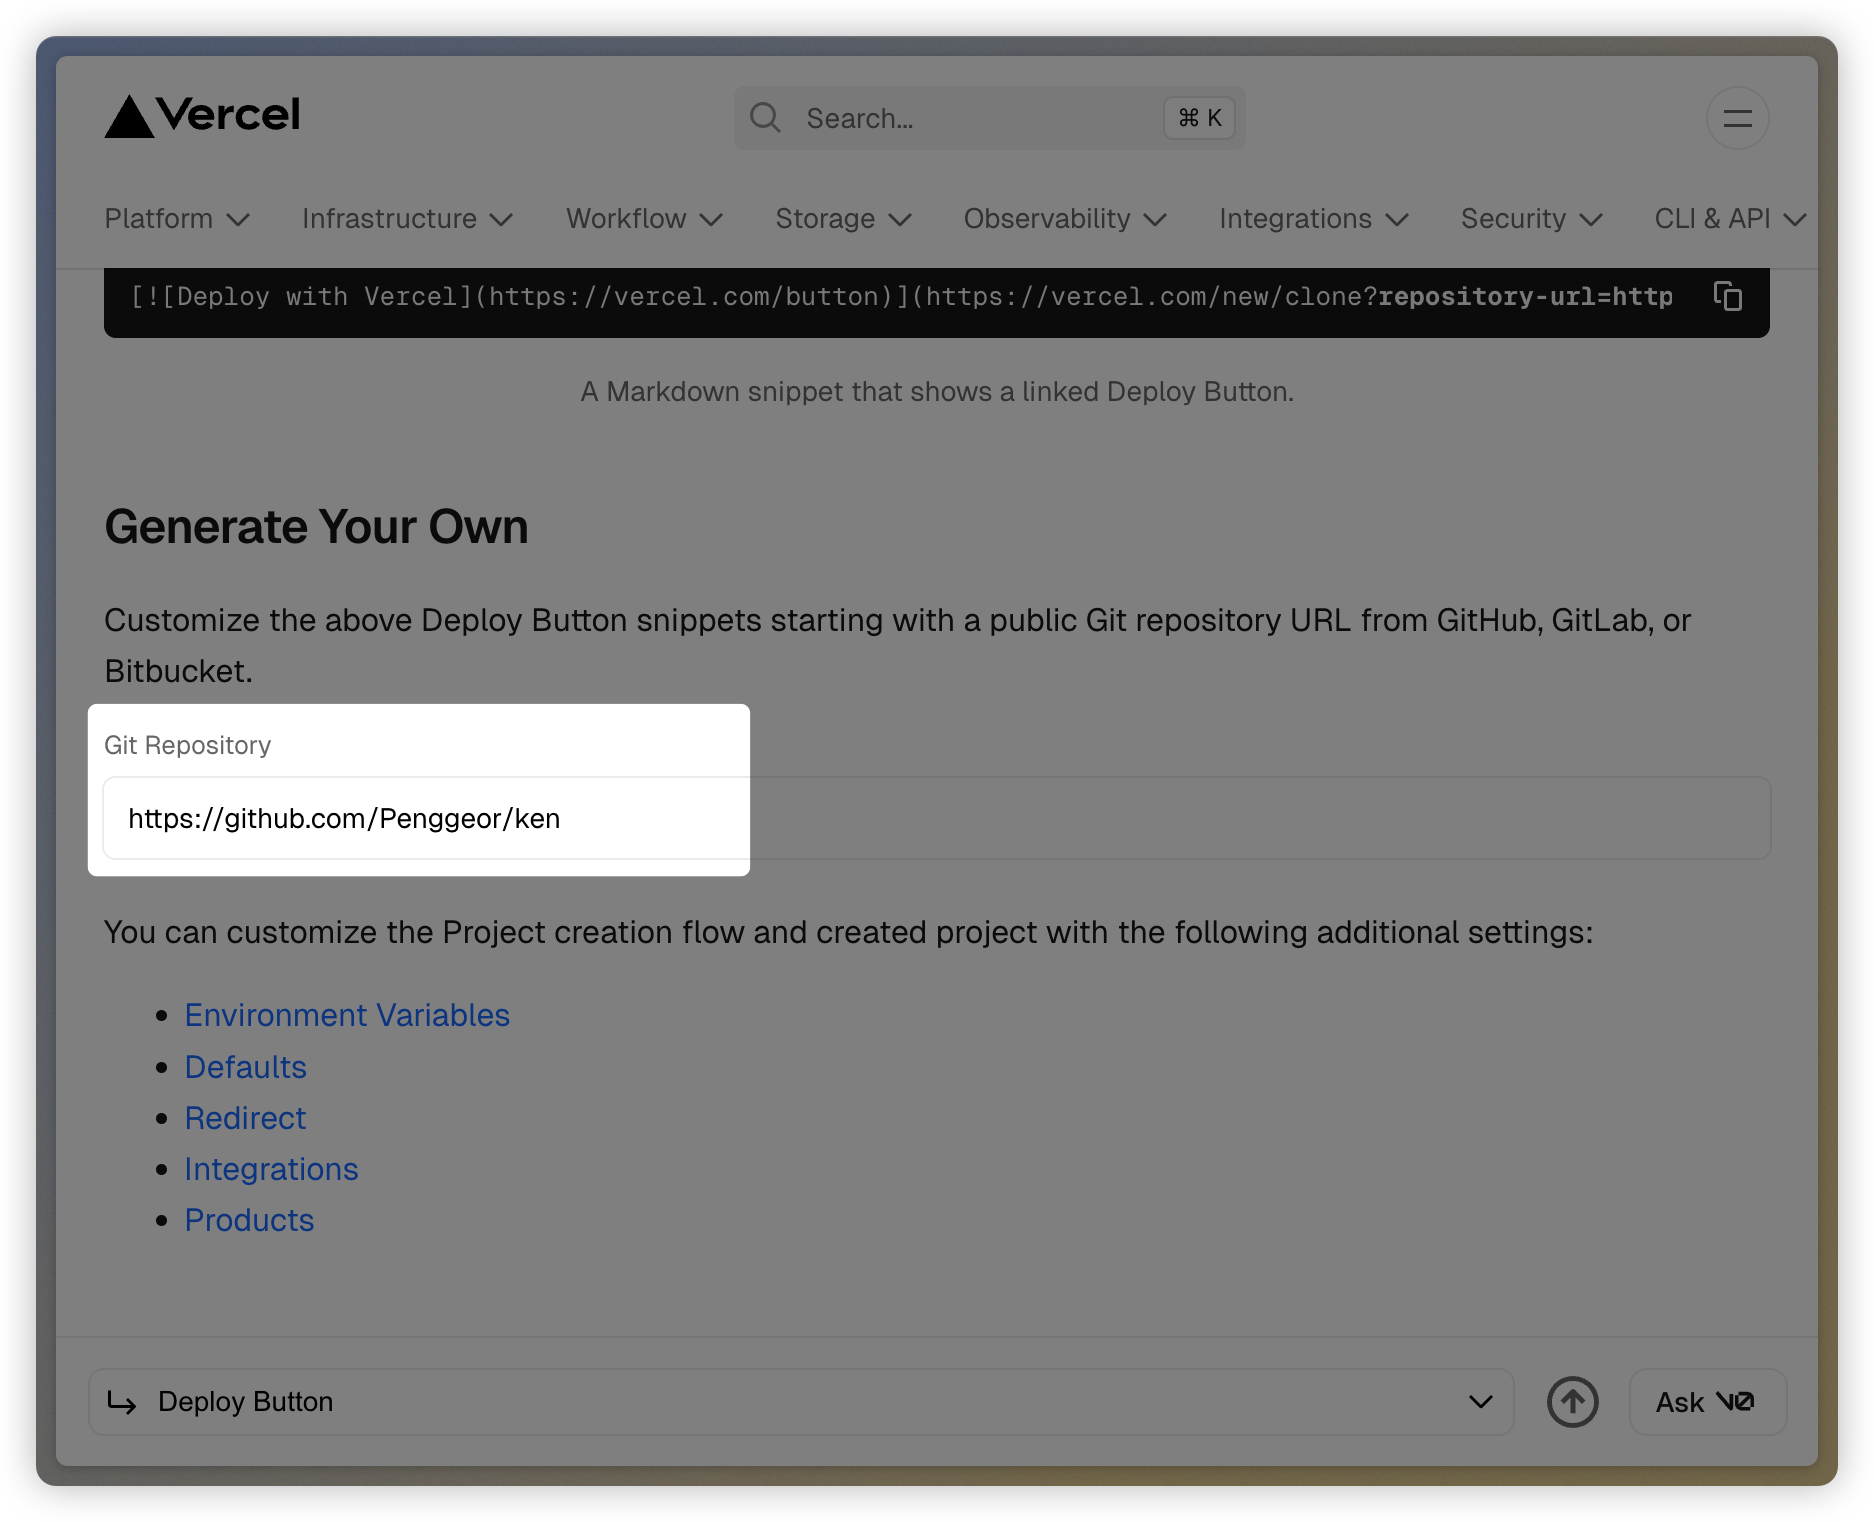Expand the Platform menu
Image resolution: width=1874 pixels, height=1522 pixels.
177,219
